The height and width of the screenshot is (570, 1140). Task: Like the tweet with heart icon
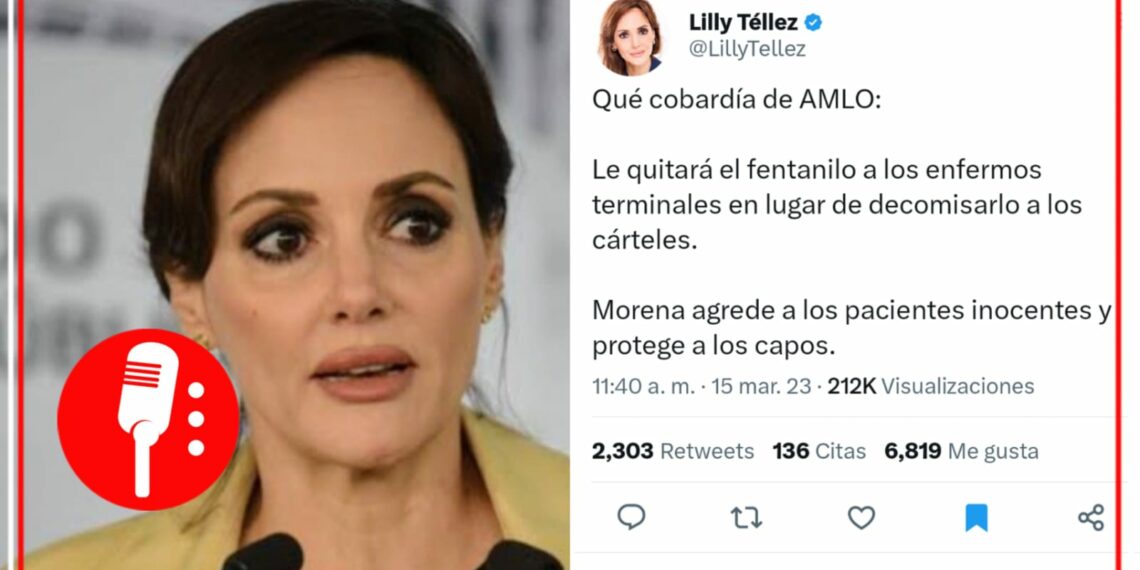pos(861,518)
